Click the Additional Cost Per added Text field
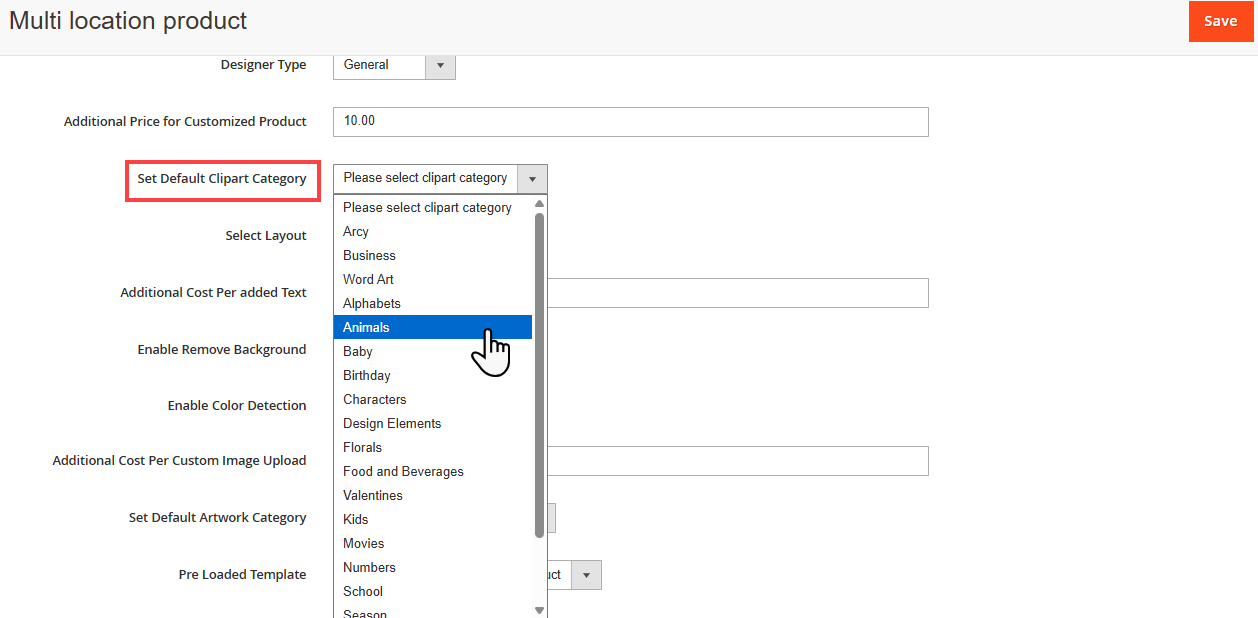Image resolution: width=1258 pixels, height=618 pixels. click(x=738, y=293)
